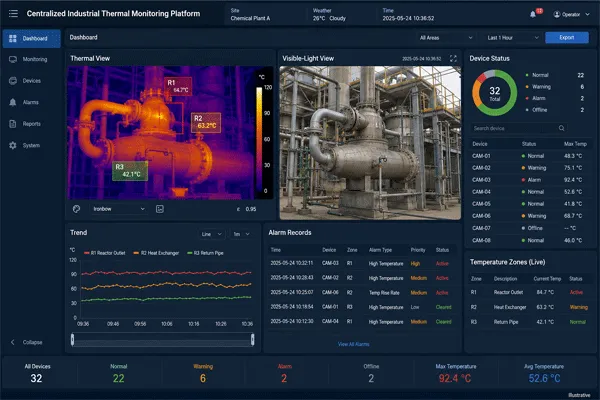Click the visible-light camera image

[370, 143]
